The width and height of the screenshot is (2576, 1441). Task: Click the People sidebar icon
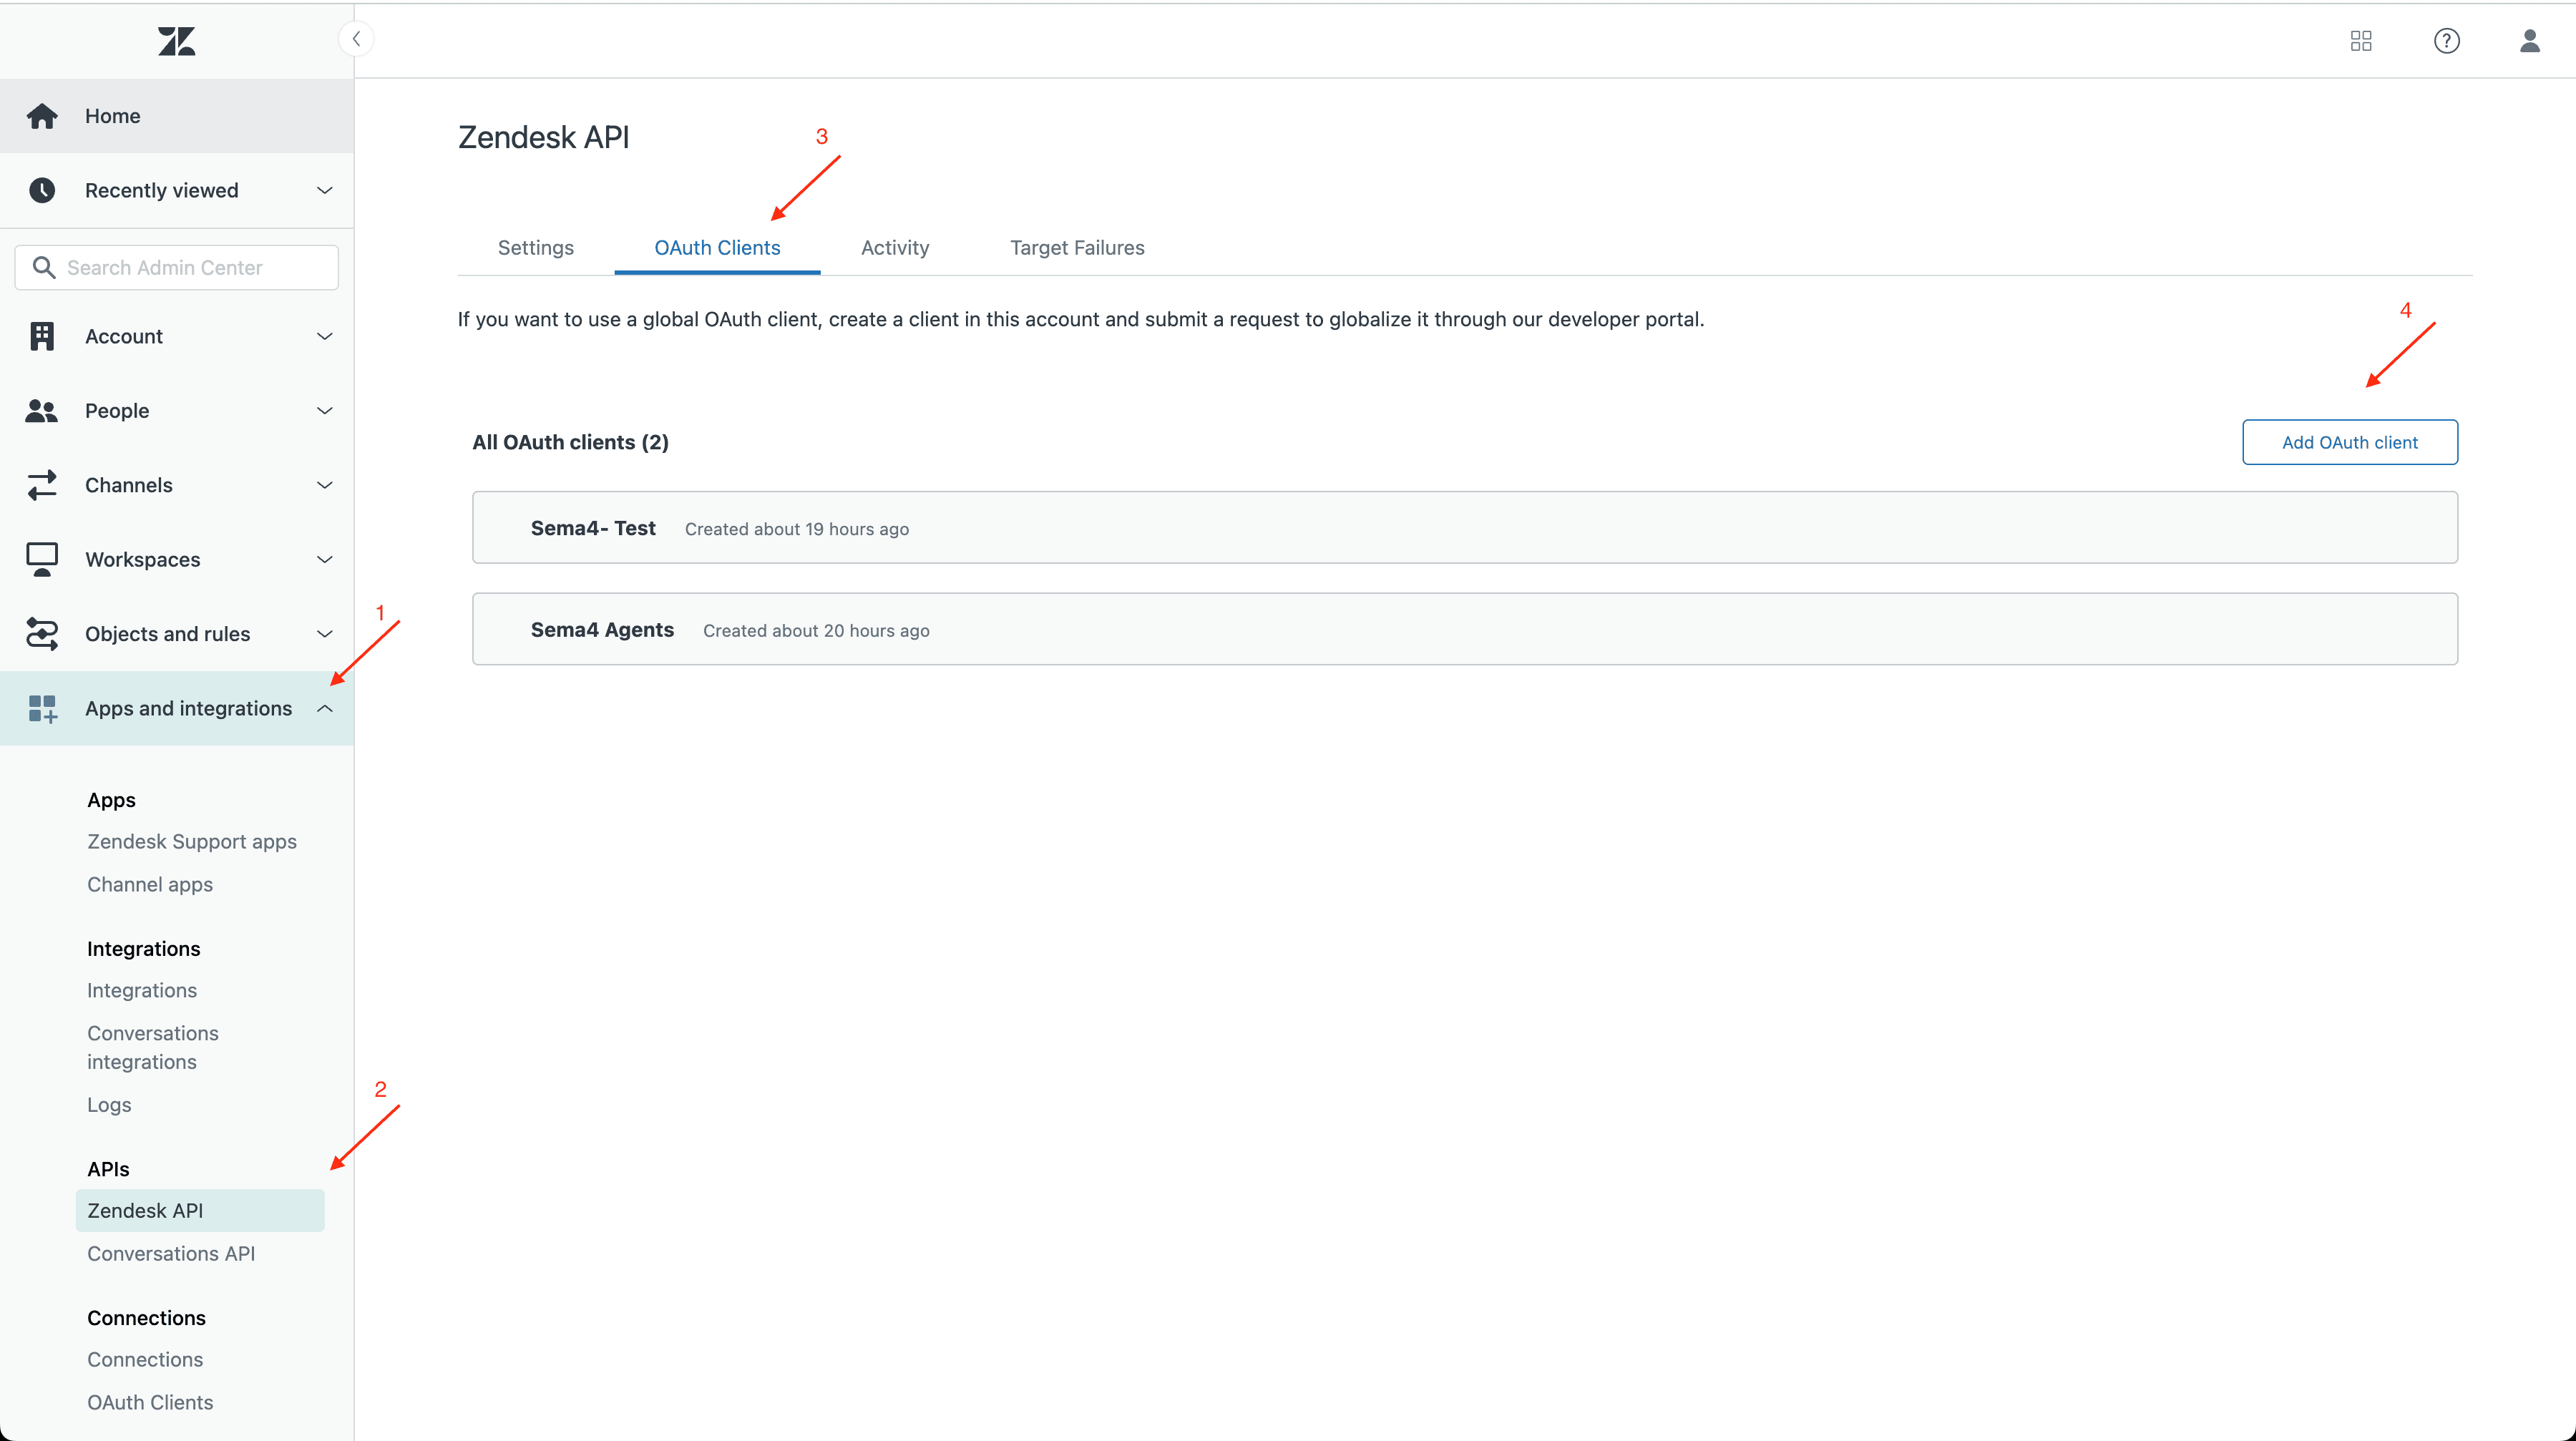click(x=42, y=410)
